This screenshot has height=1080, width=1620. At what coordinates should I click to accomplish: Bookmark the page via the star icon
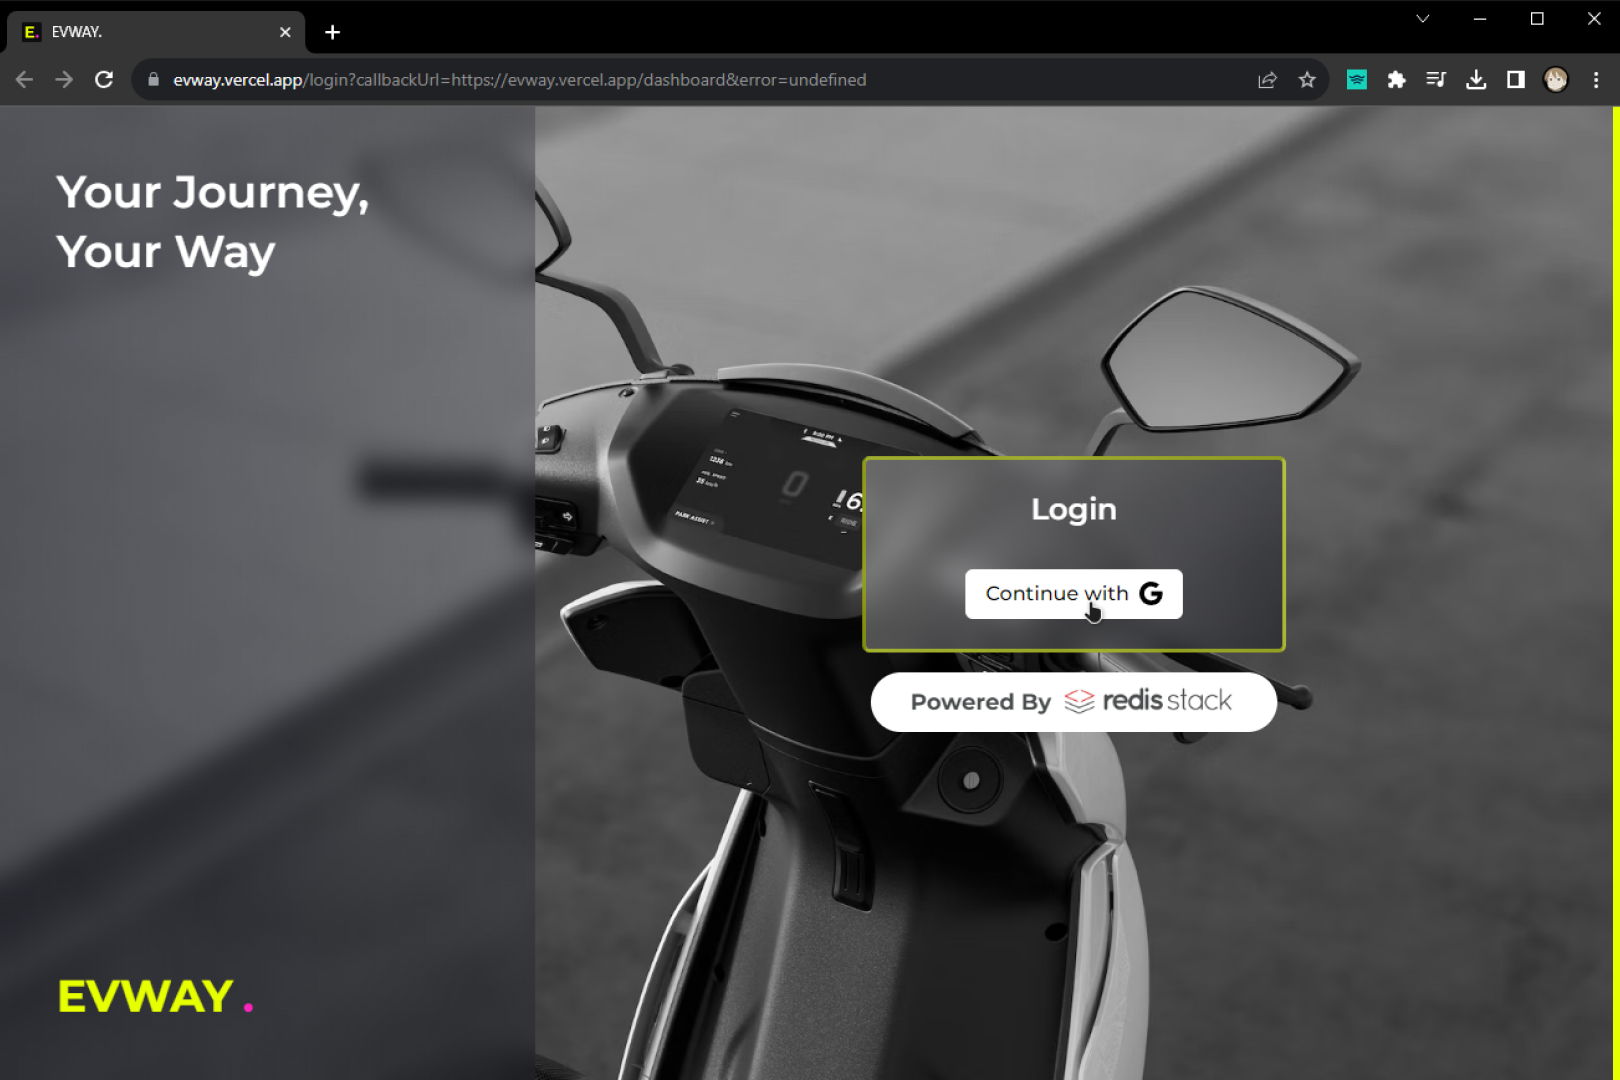[1307, 79]
